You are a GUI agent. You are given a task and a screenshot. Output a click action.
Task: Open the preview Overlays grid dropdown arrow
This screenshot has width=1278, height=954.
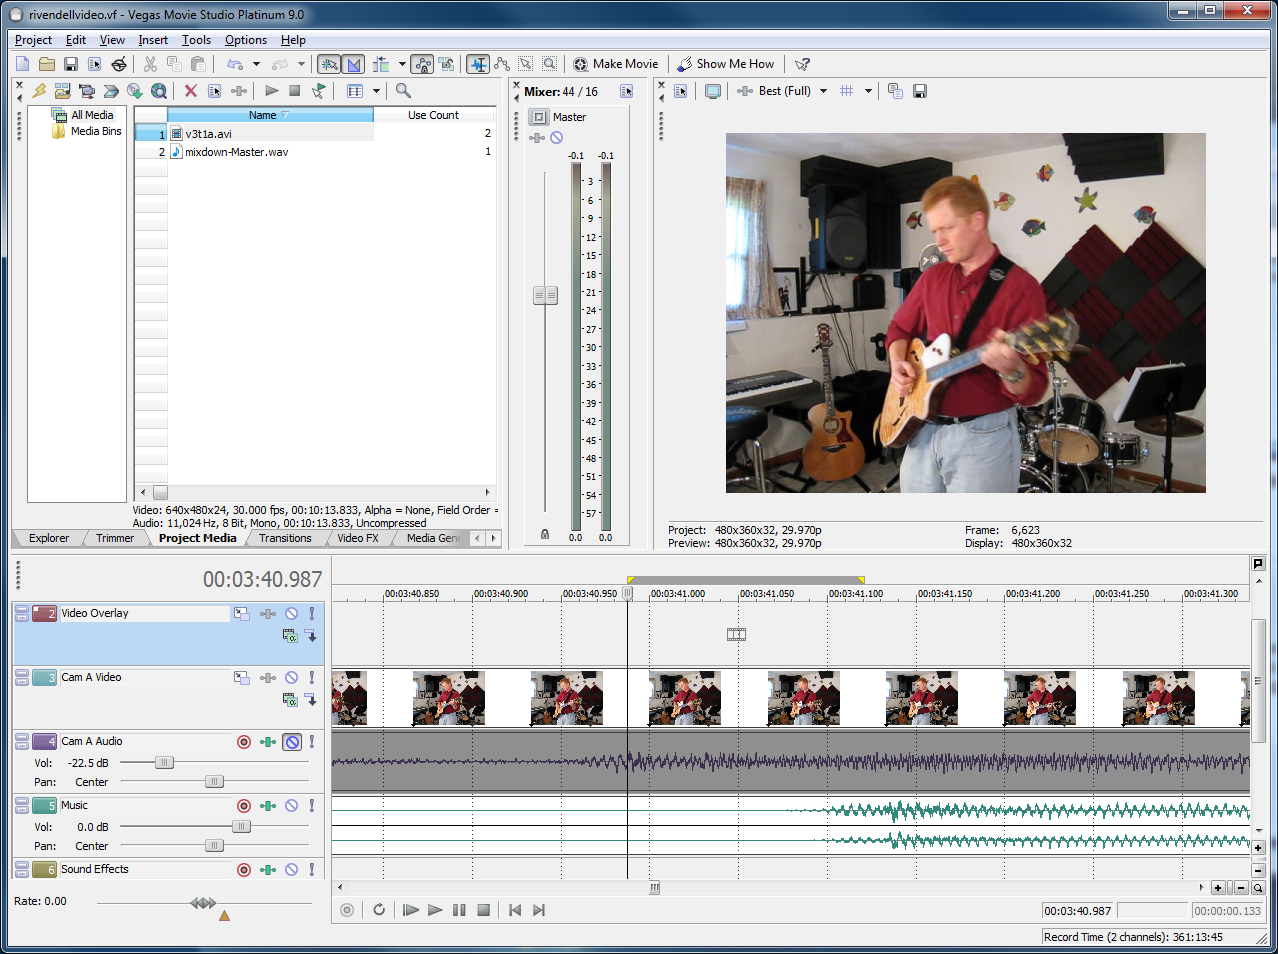point(868,91)
